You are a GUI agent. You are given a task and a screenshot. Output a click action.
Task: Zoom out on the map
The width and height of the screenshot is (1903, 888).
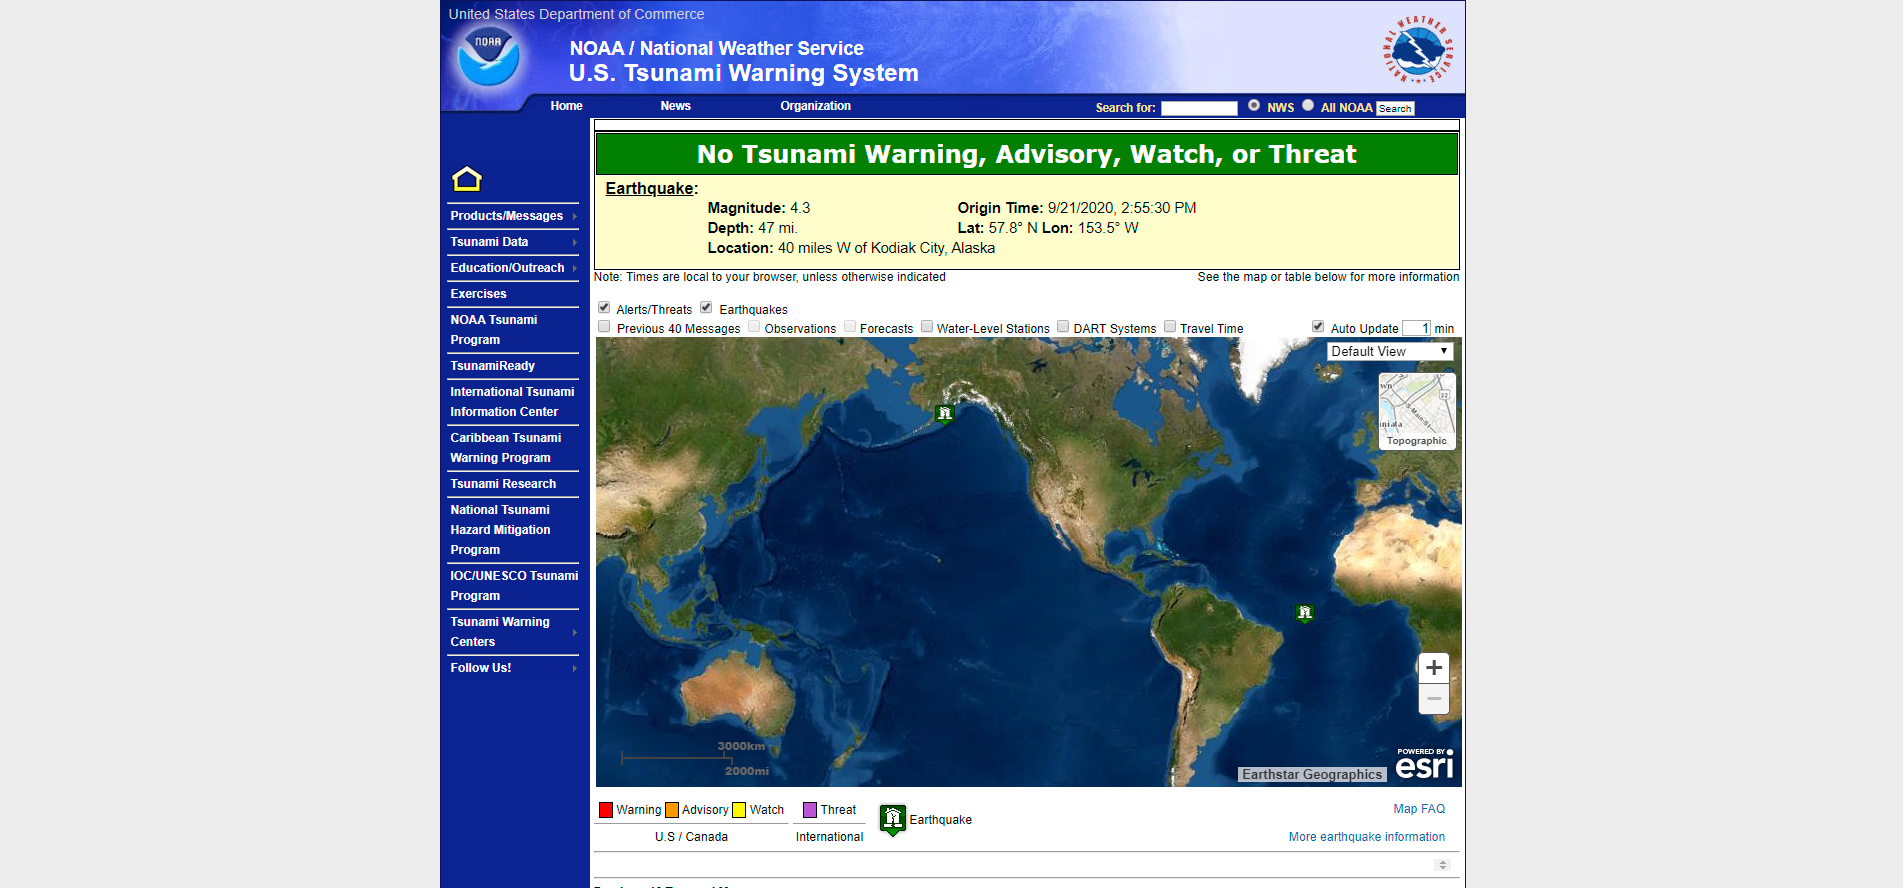tap(1433, 699)
